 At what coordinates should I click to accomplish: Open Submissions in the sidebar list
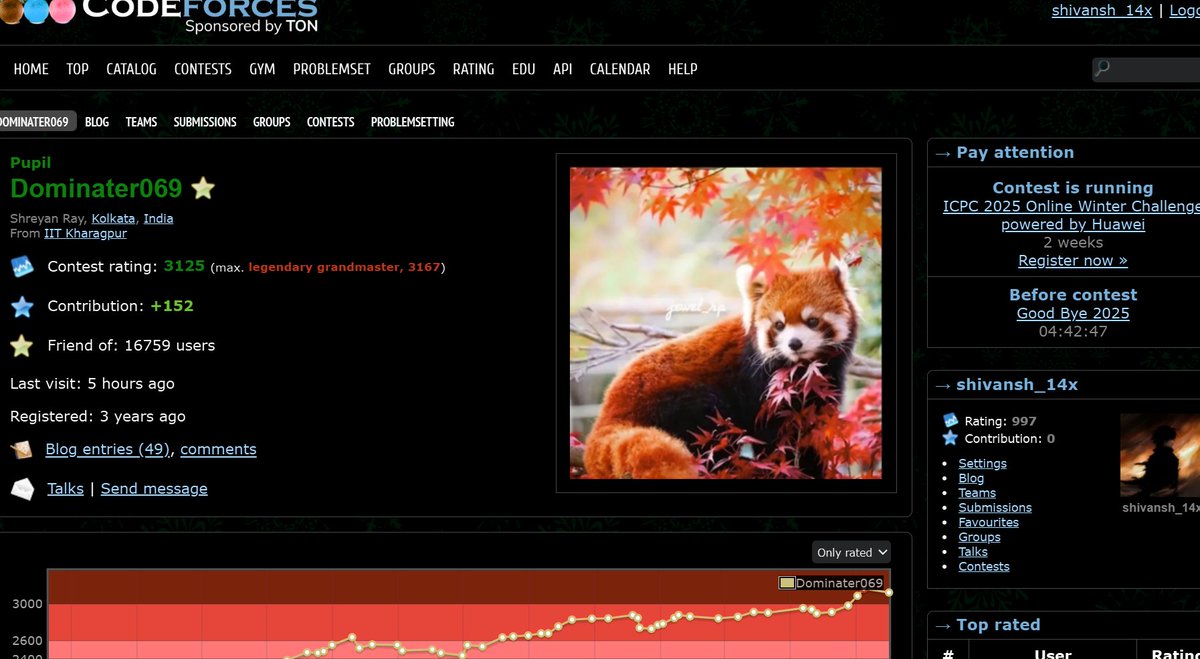point(995,507)
